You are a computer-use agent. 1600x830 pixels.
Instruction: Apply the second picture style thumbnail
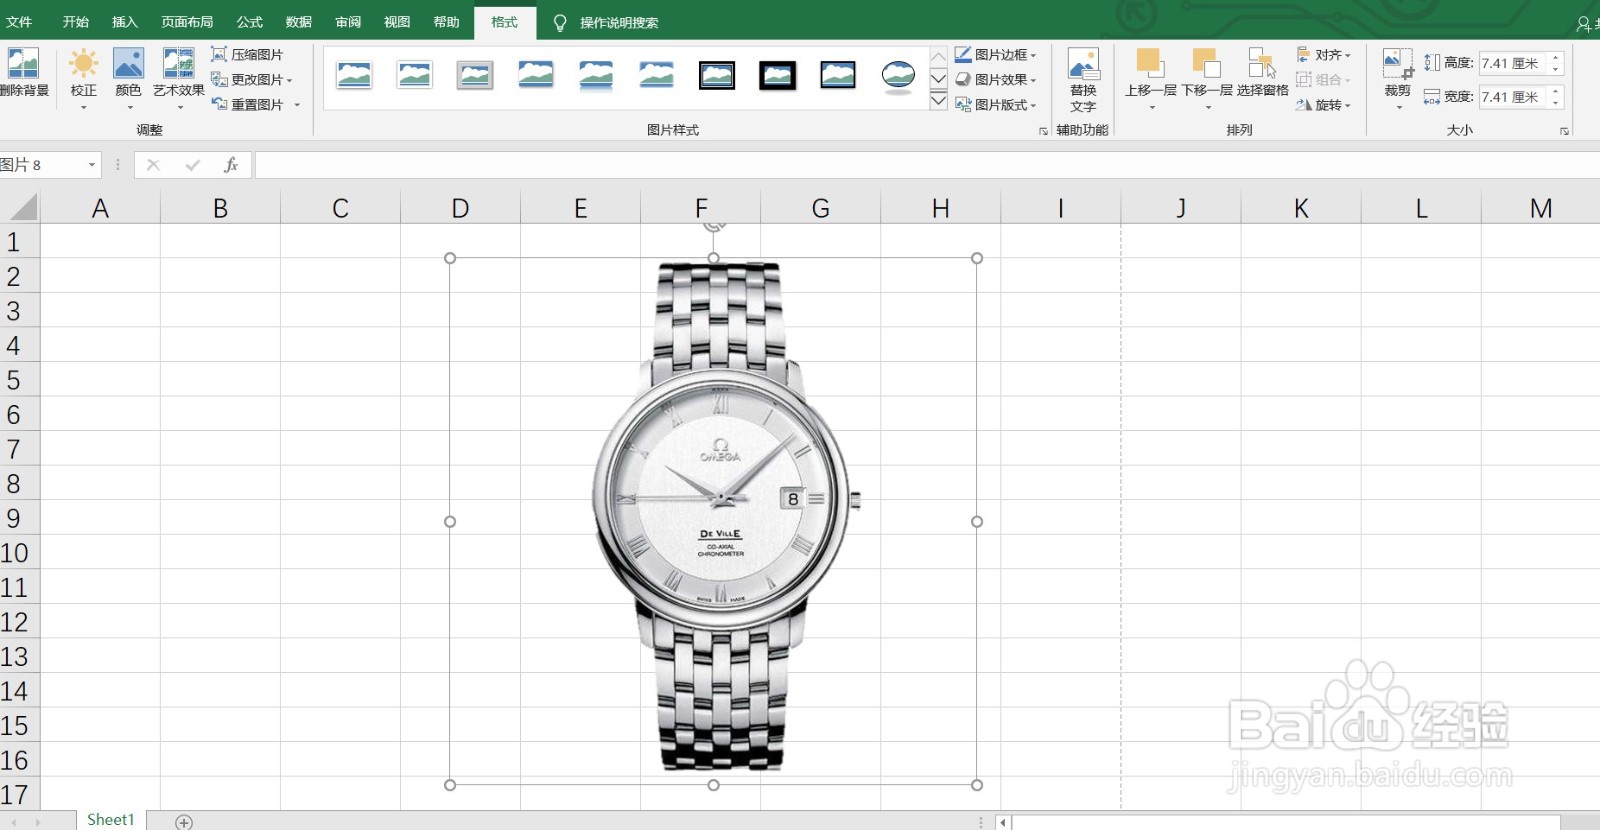click(x=414, y=75)
